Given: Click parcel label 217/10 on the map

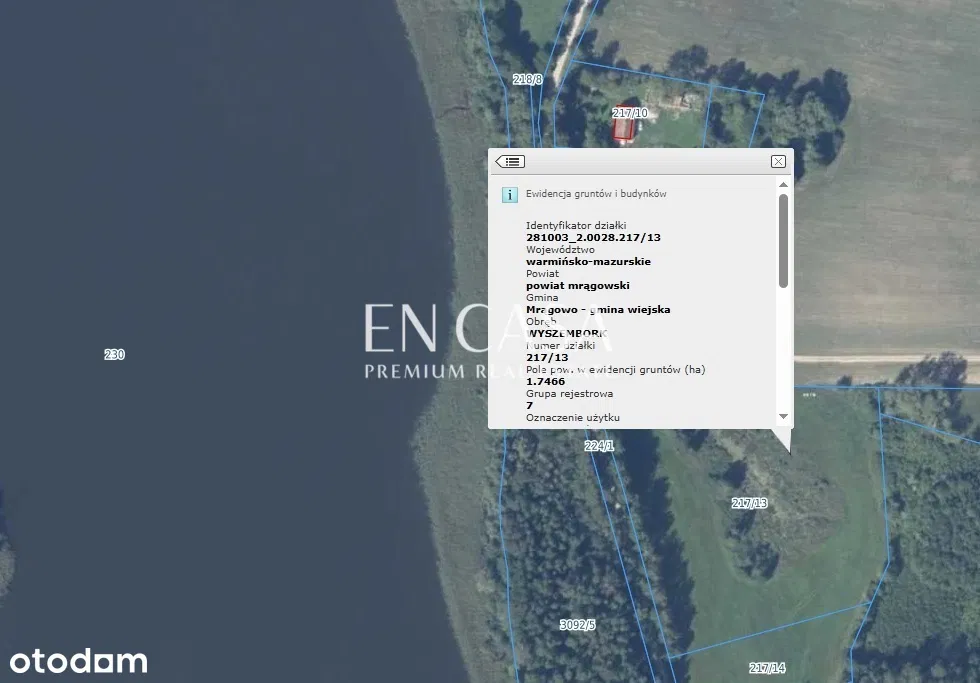Looking at the screenshot, I should (x=630, y=113).
